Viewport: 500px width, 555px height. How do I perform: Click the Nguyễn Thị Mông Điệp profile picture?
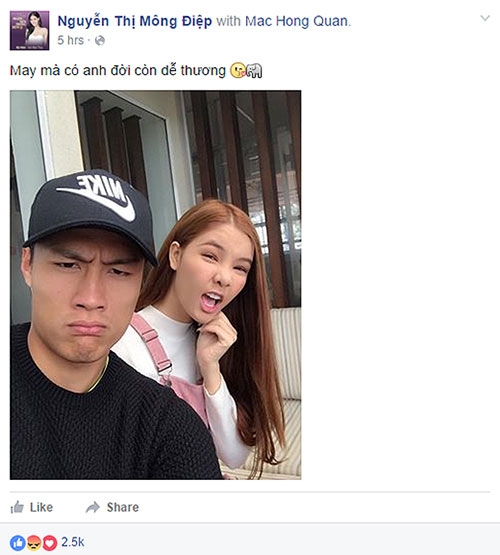point(29,30)
